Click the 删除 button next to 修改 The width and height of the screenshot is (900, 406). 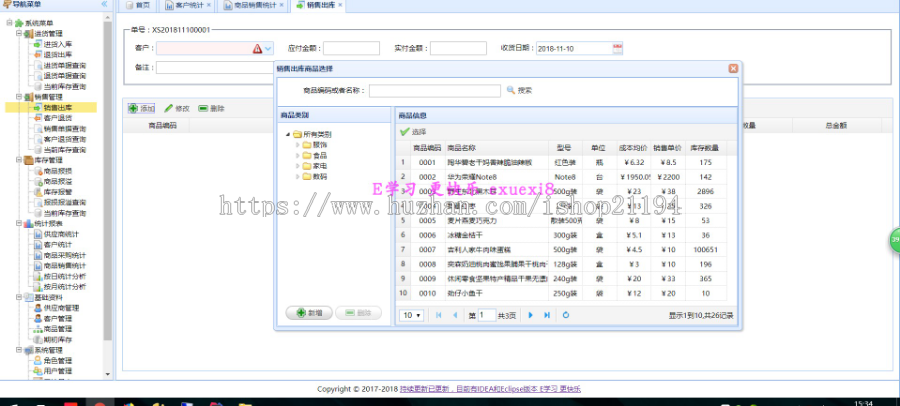tap(211, 108)
